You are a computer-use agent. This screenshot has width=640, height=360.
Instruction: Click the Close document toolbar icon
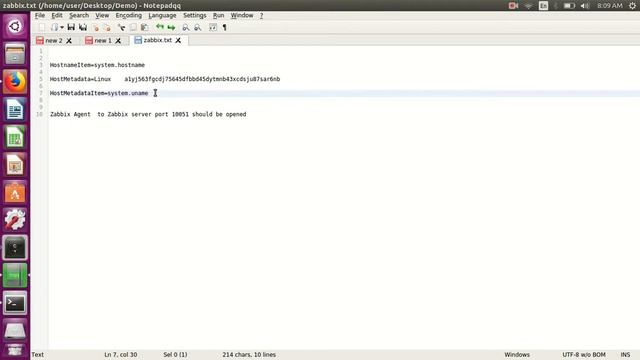point(96,28)
